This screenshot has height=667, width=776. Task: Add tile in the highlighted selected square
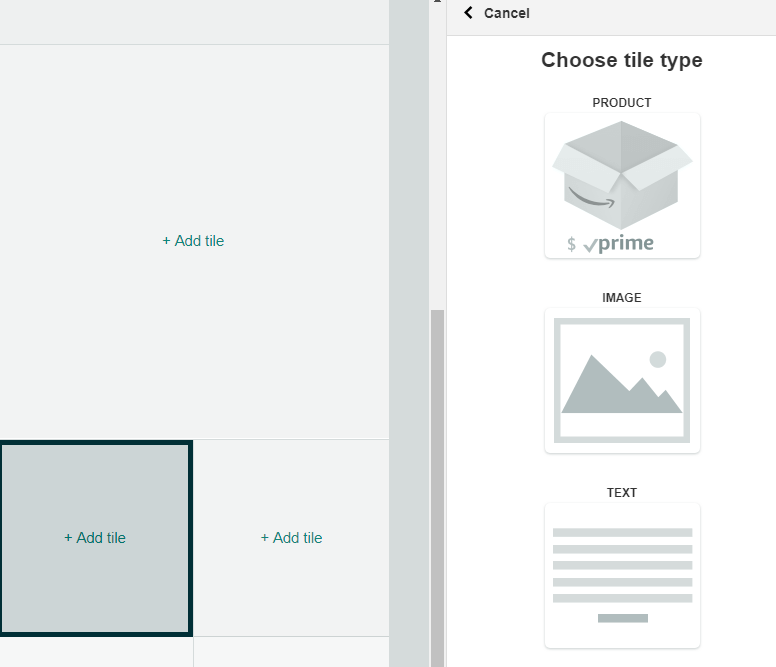pyautogui.click(x=95, y=538)
